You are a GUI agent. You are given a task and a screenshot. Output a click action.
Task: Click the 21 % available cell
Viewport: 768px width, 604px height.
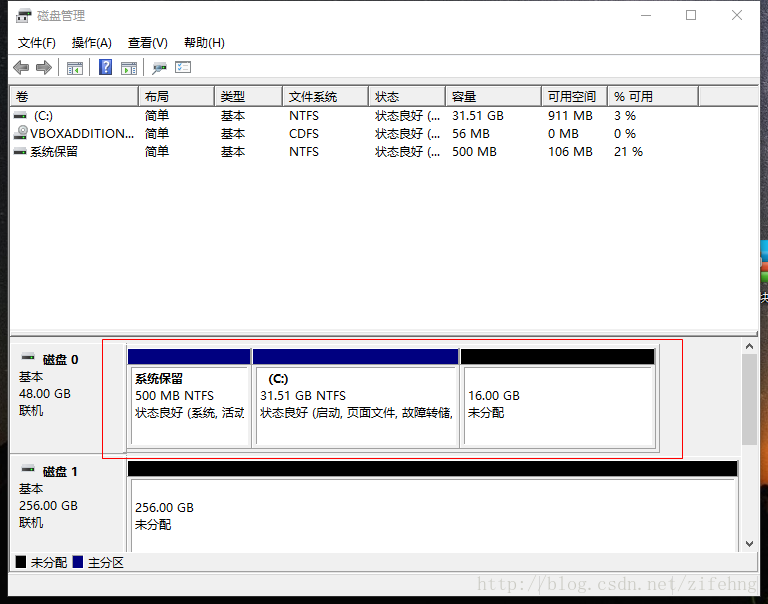(x=628, y=152)
